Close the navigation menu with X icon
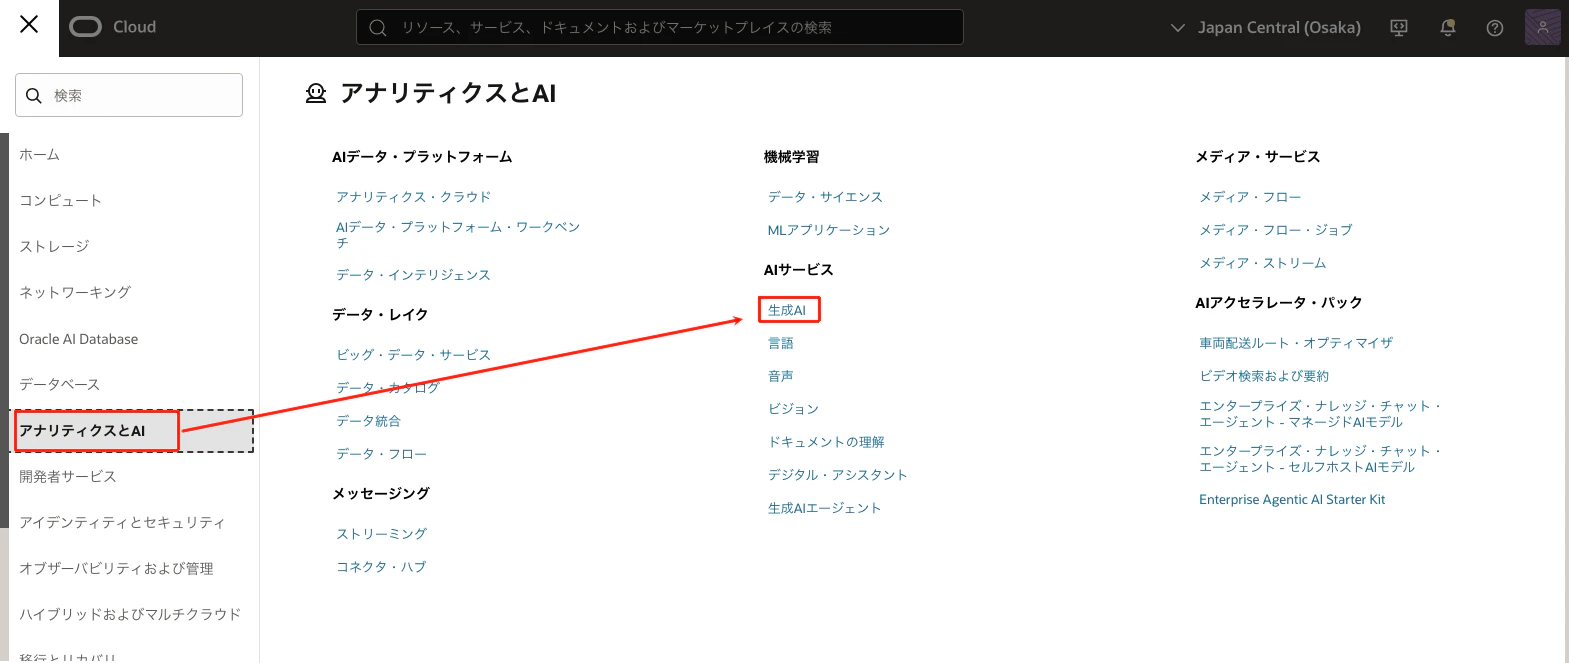 pyautogui.click(x=29, y=24)
